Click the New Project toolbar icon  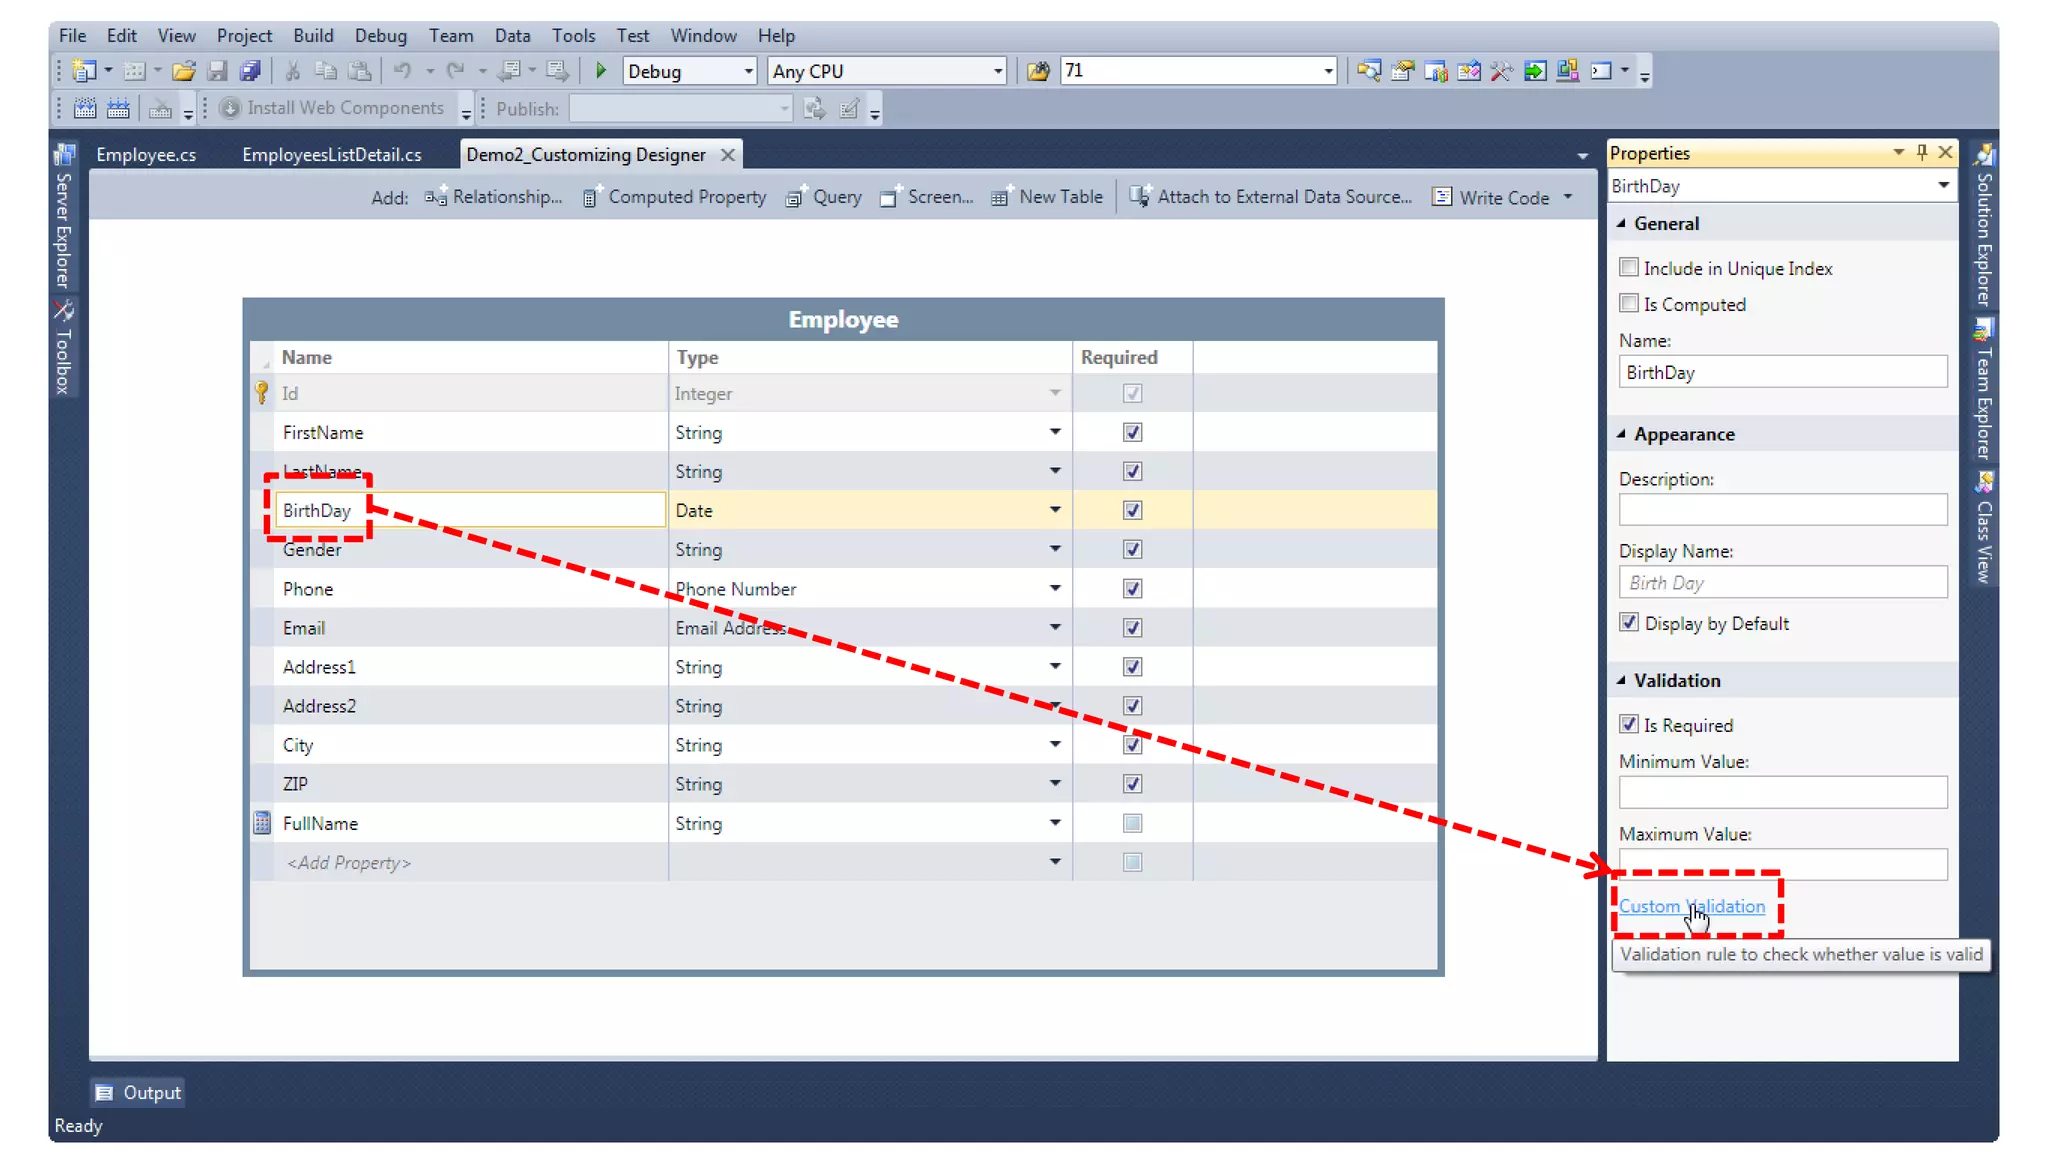[84, 71]
